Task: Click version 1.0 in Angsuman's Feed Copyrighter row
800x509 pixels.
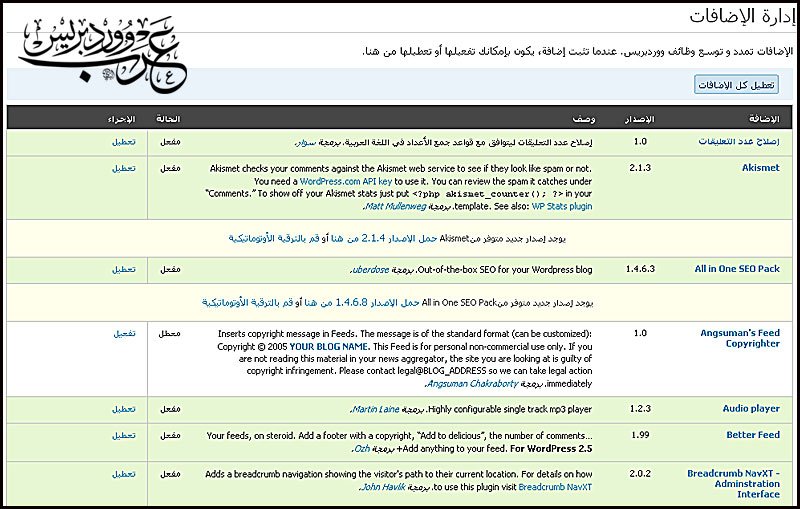Action: (640, 333)
